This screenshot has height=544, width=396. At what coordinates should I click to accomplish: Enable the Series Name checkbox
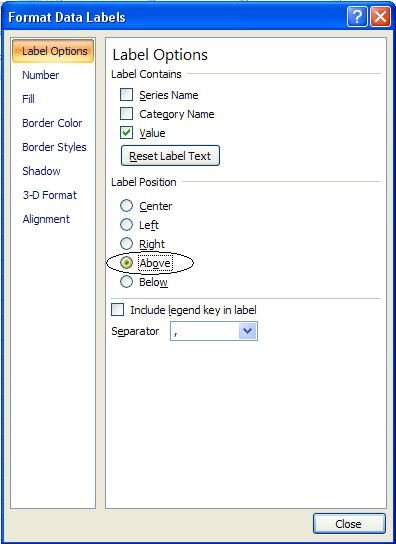tap(126, 94)
